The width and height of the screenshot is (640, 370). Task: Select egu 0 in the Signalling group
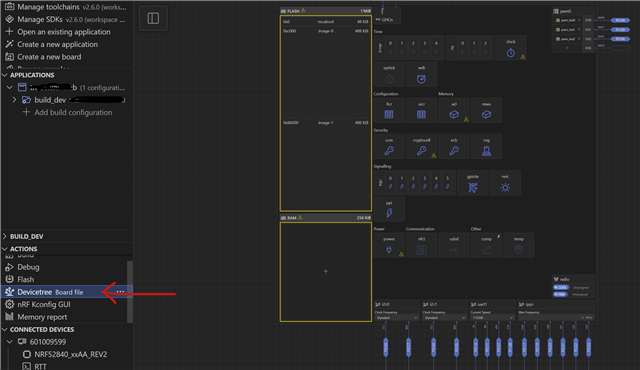390,182
